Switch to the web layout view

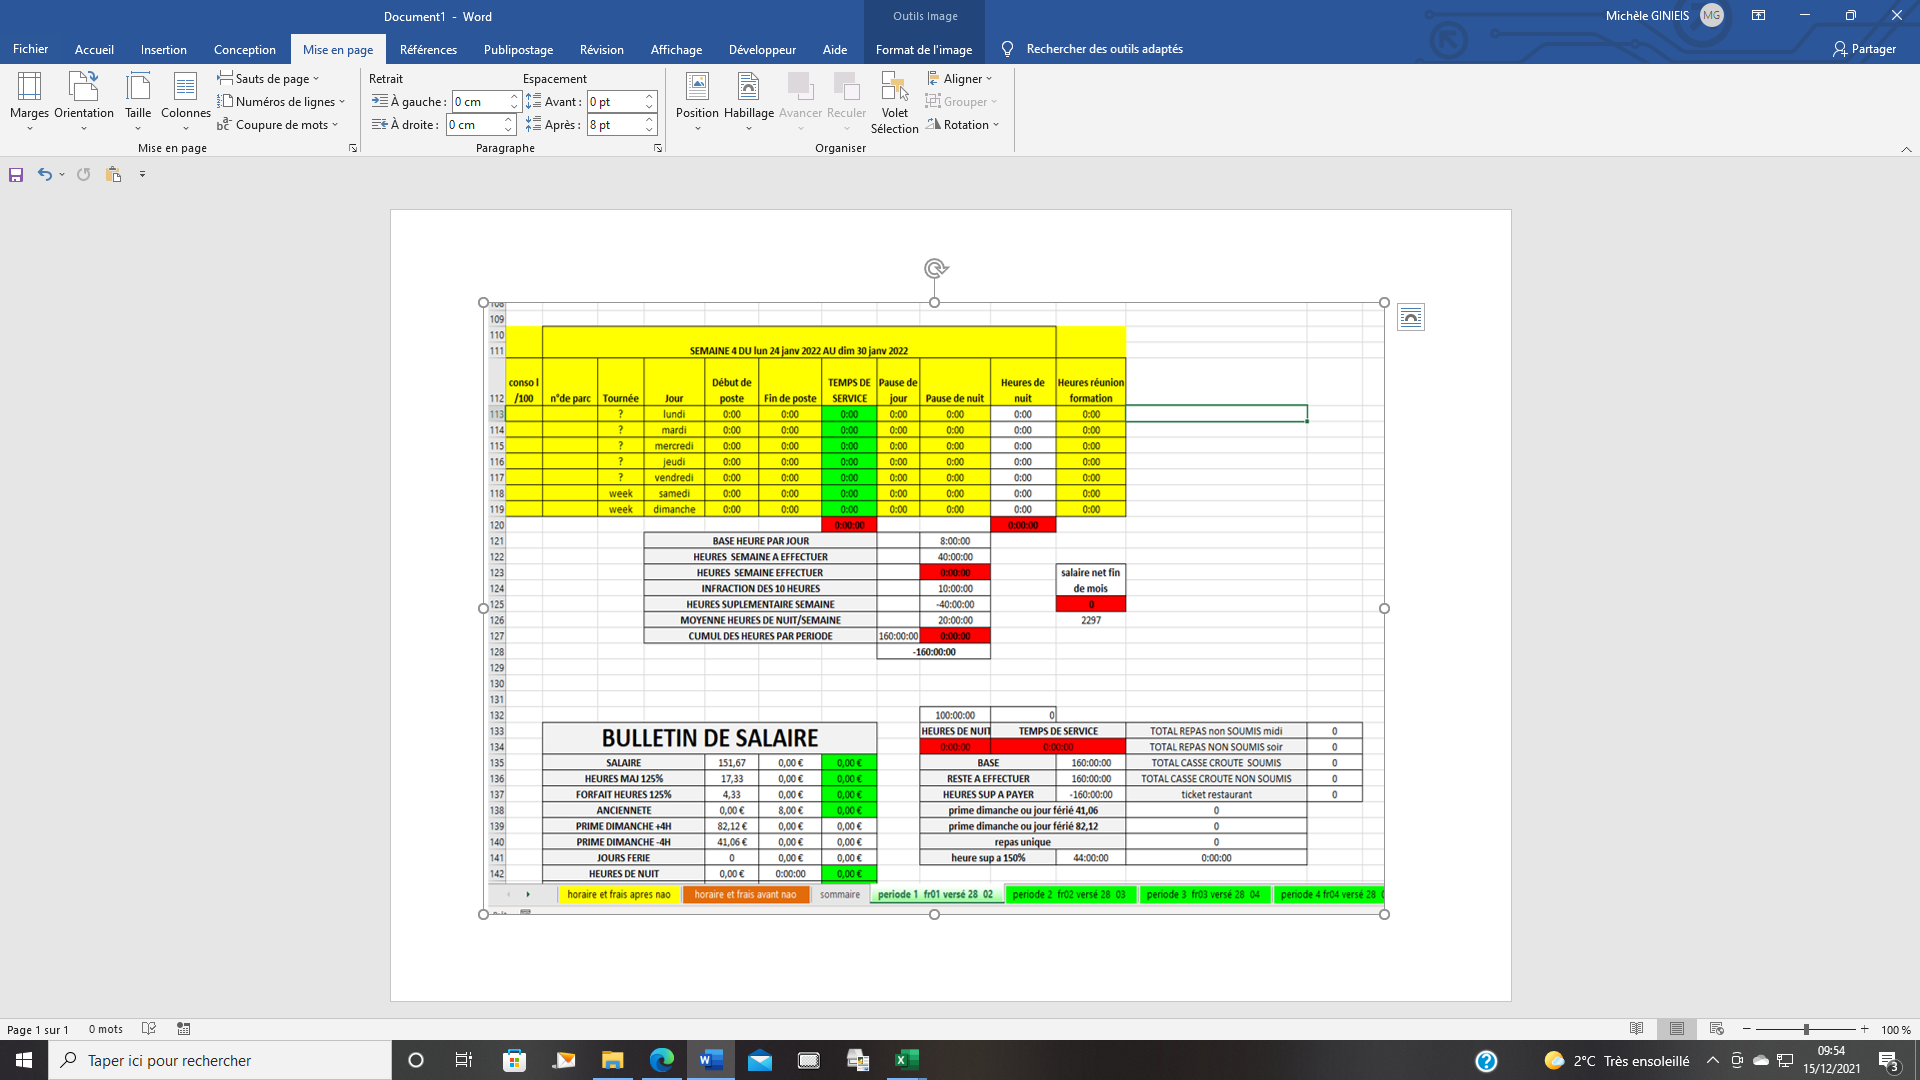[1717, 1029]
